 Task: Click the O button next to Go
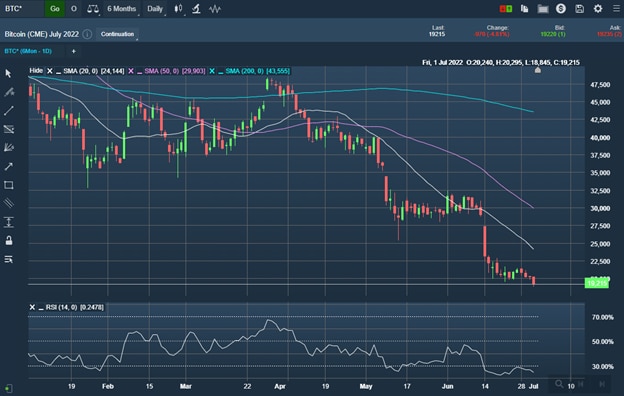tap(74, 9)
